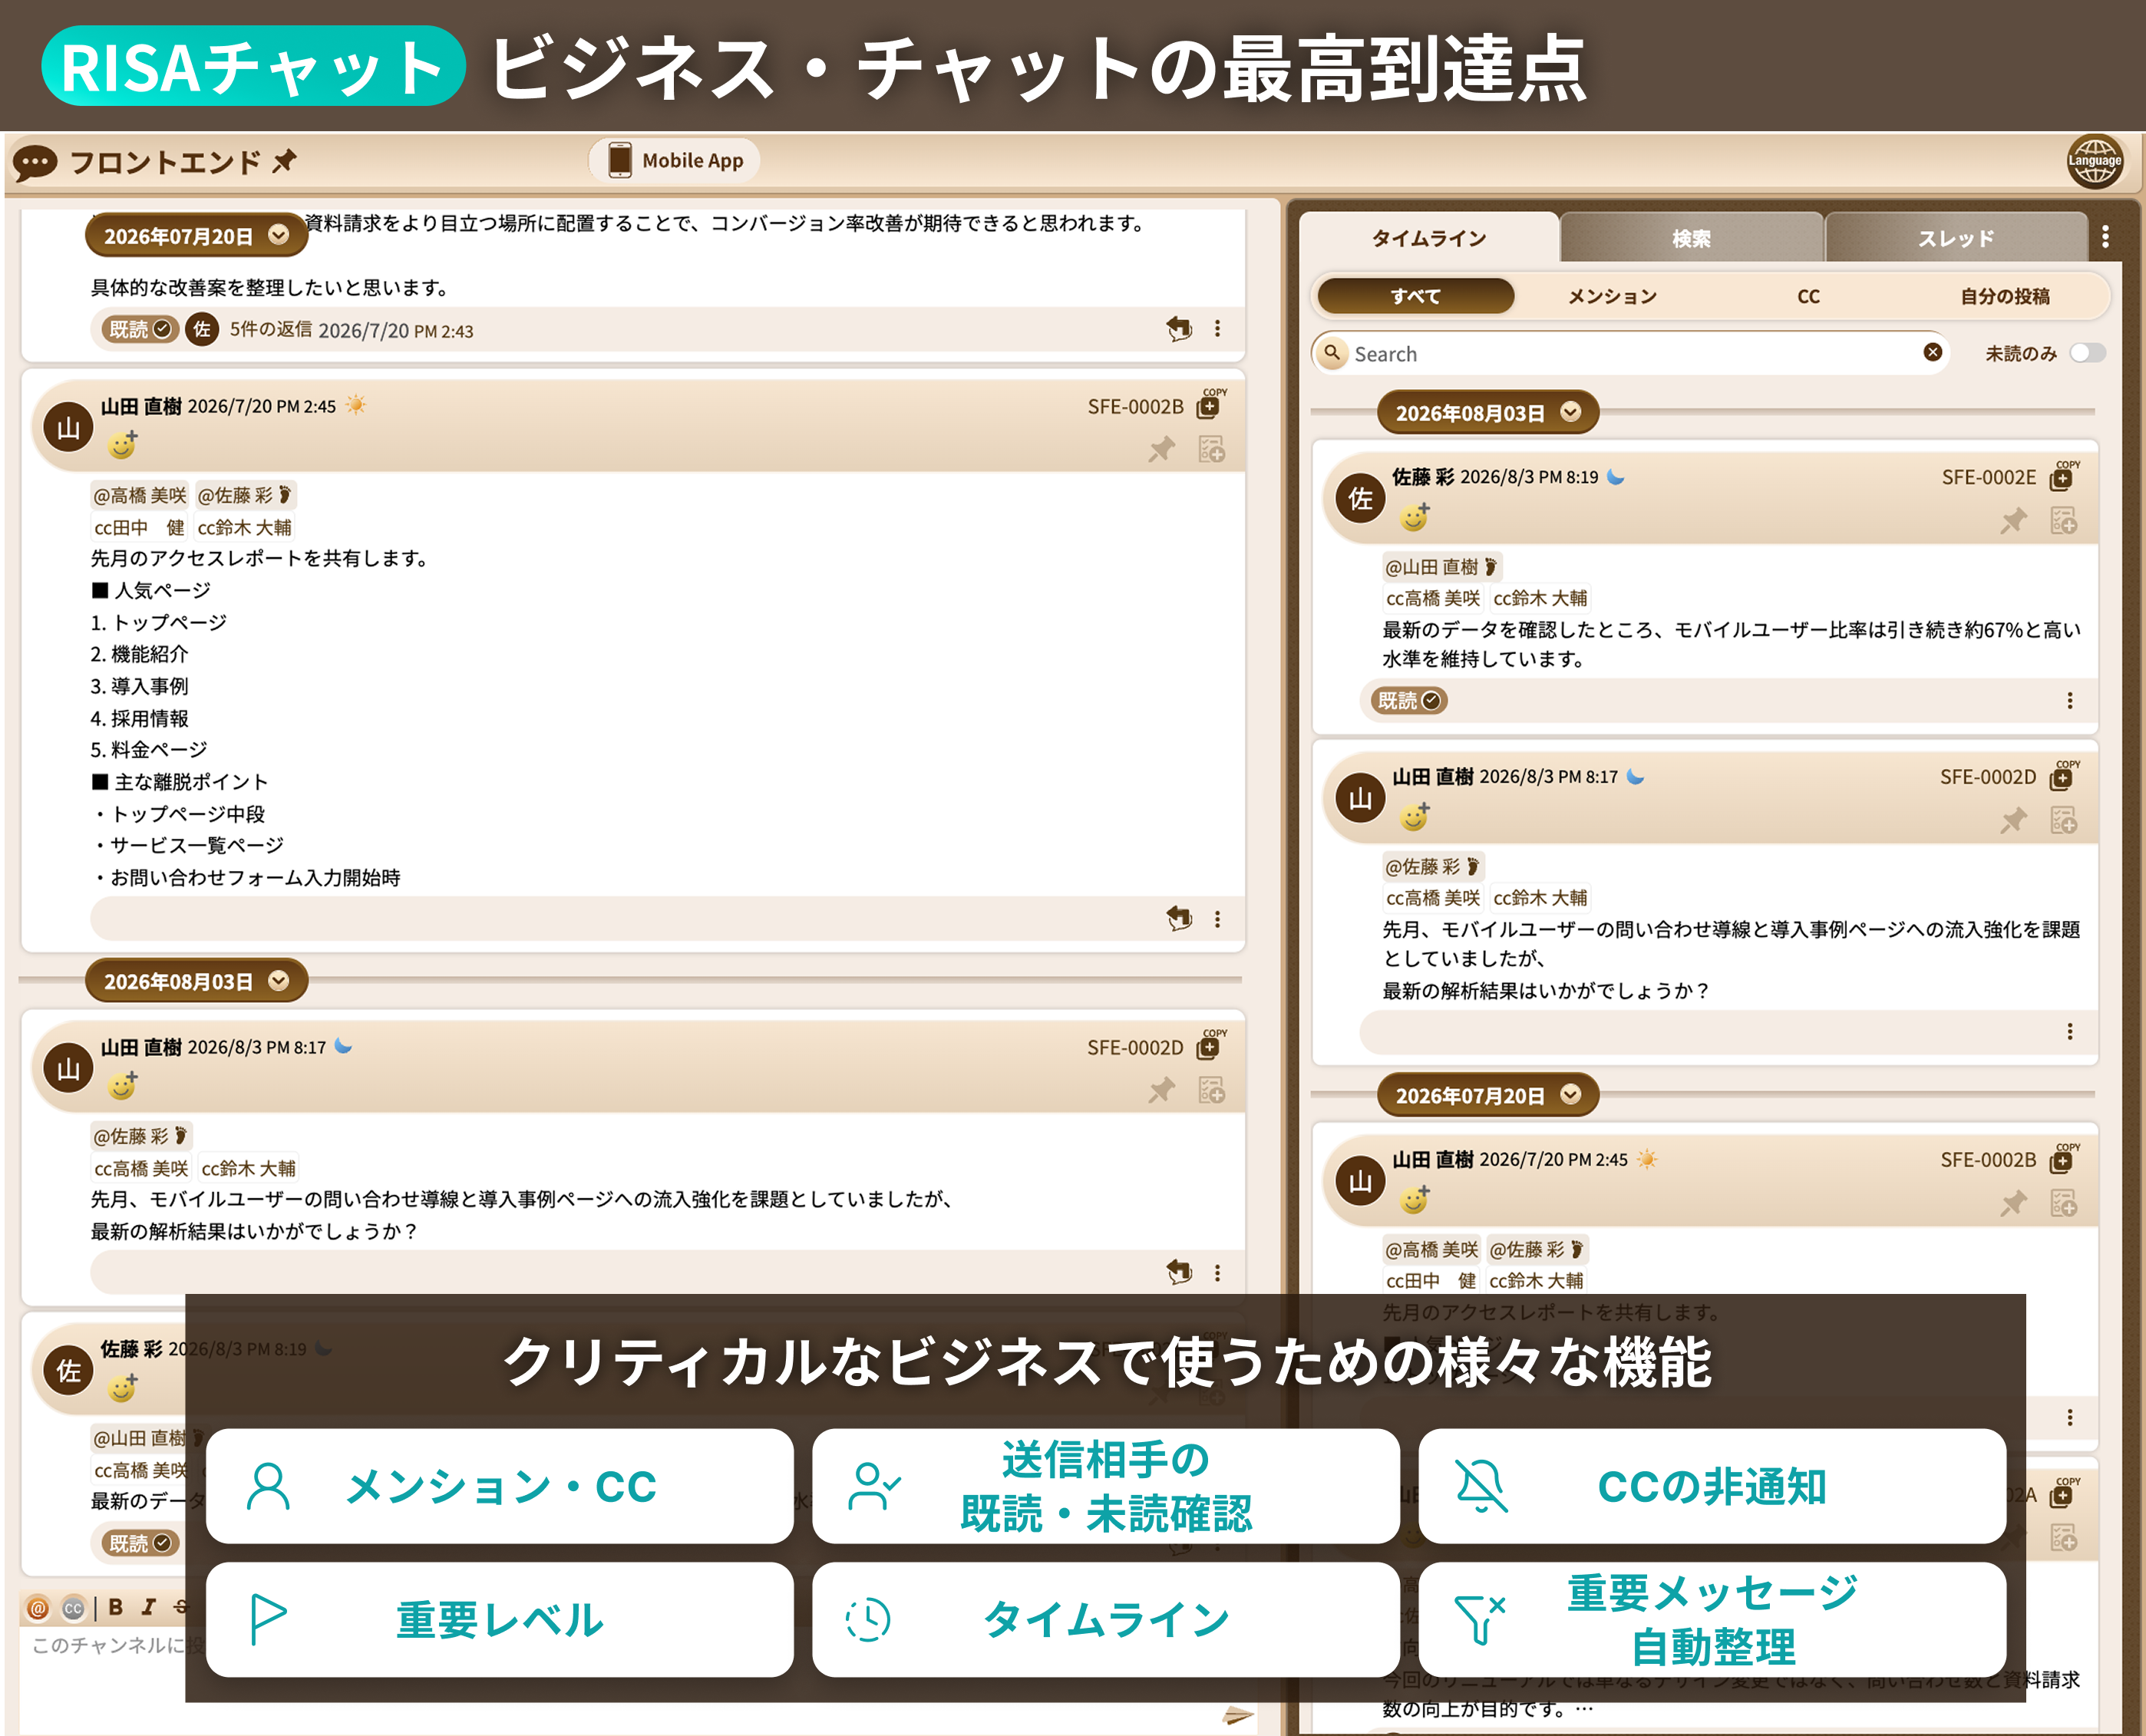The image size is (2146, 1736).
Task: Reply to the SFE-0002D message in left pane
Action: [x=1179, y=1272]
